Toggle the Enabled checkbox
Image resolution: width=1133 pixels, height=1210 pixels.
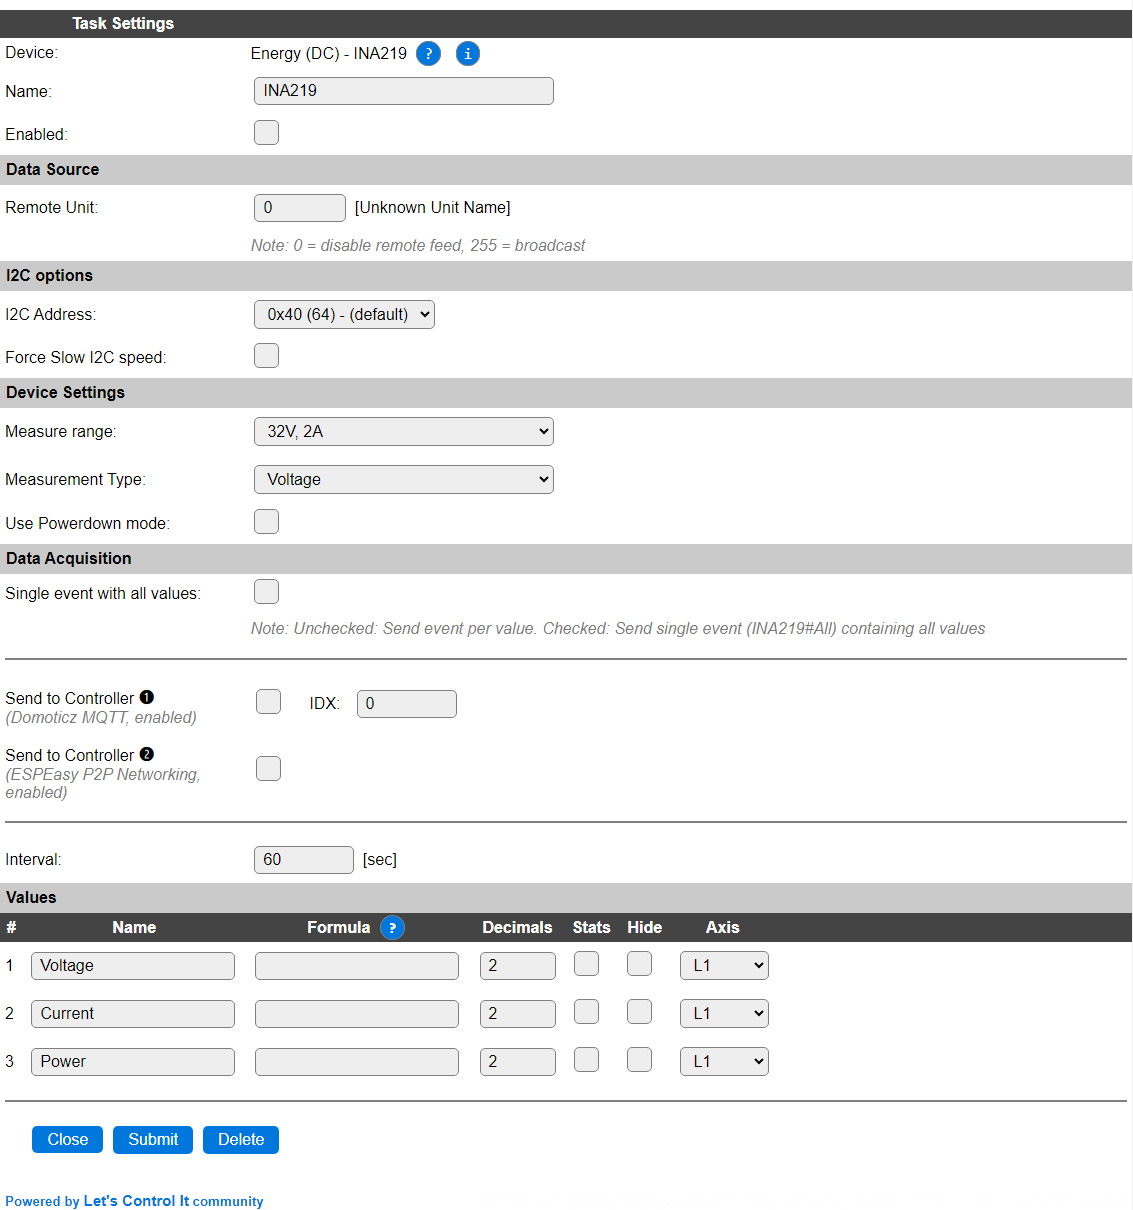coord(266,133)
